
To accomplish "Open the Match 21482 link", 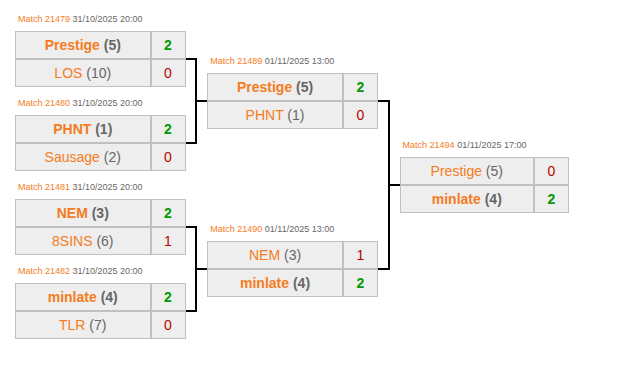I will 44,271.
